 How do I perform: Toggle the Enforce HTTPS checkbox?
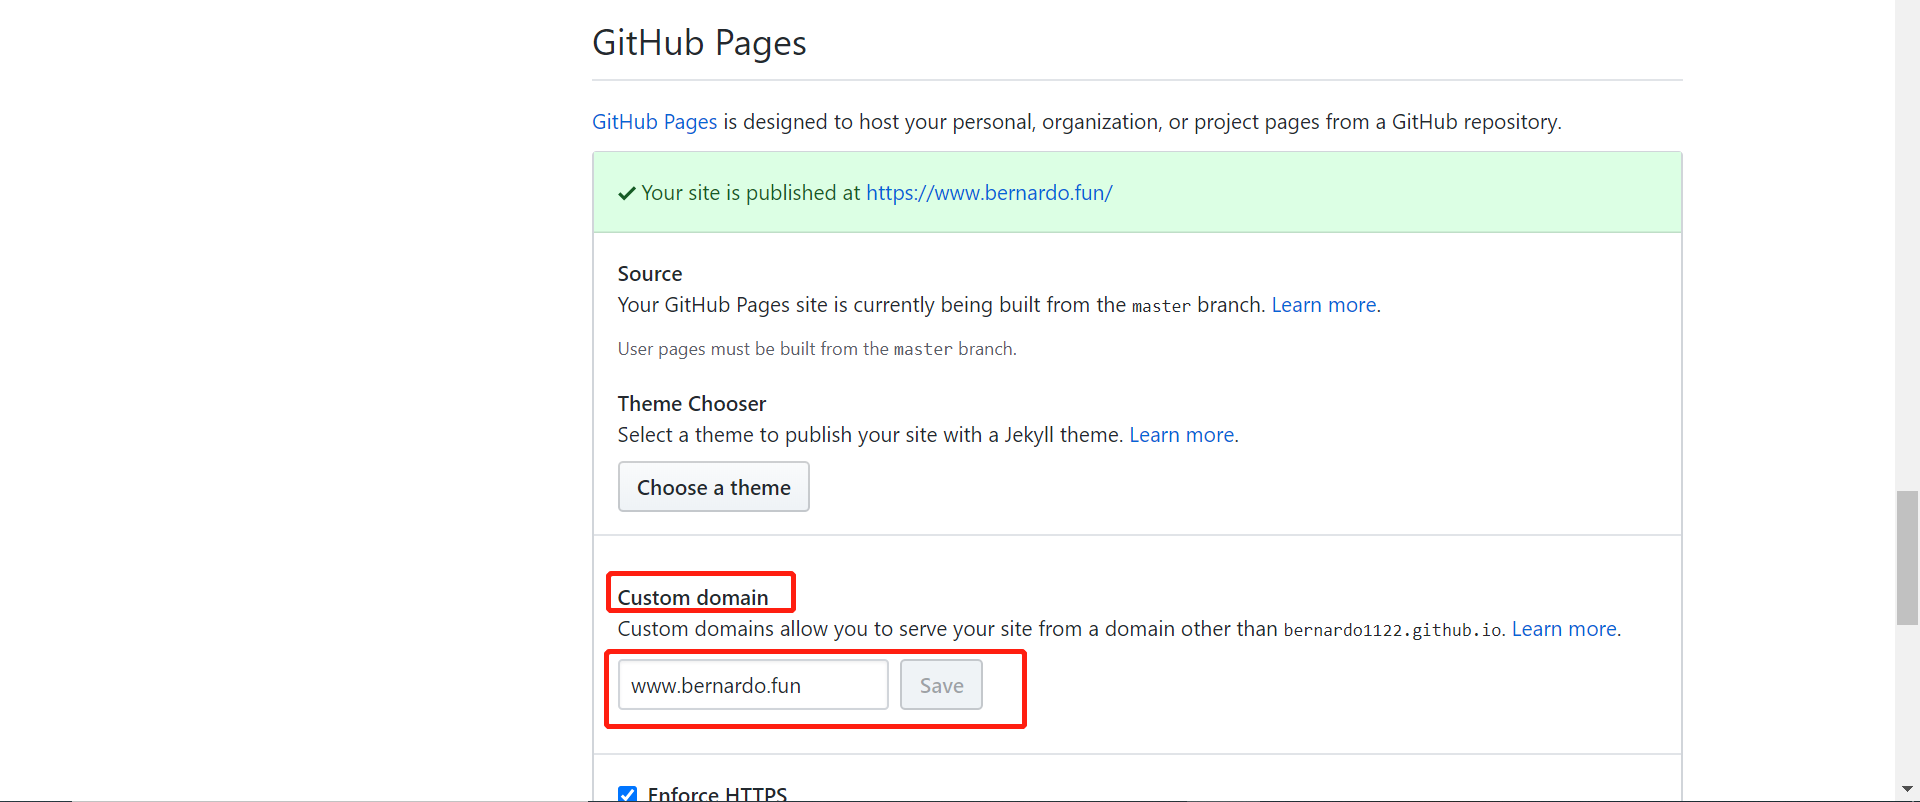coord(627,794)
